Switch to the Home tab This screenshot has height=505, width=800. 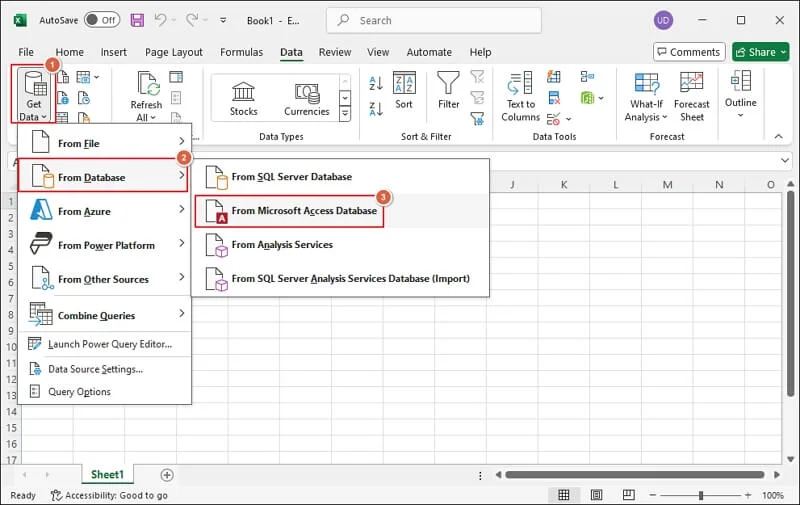(x=69, y=52)
